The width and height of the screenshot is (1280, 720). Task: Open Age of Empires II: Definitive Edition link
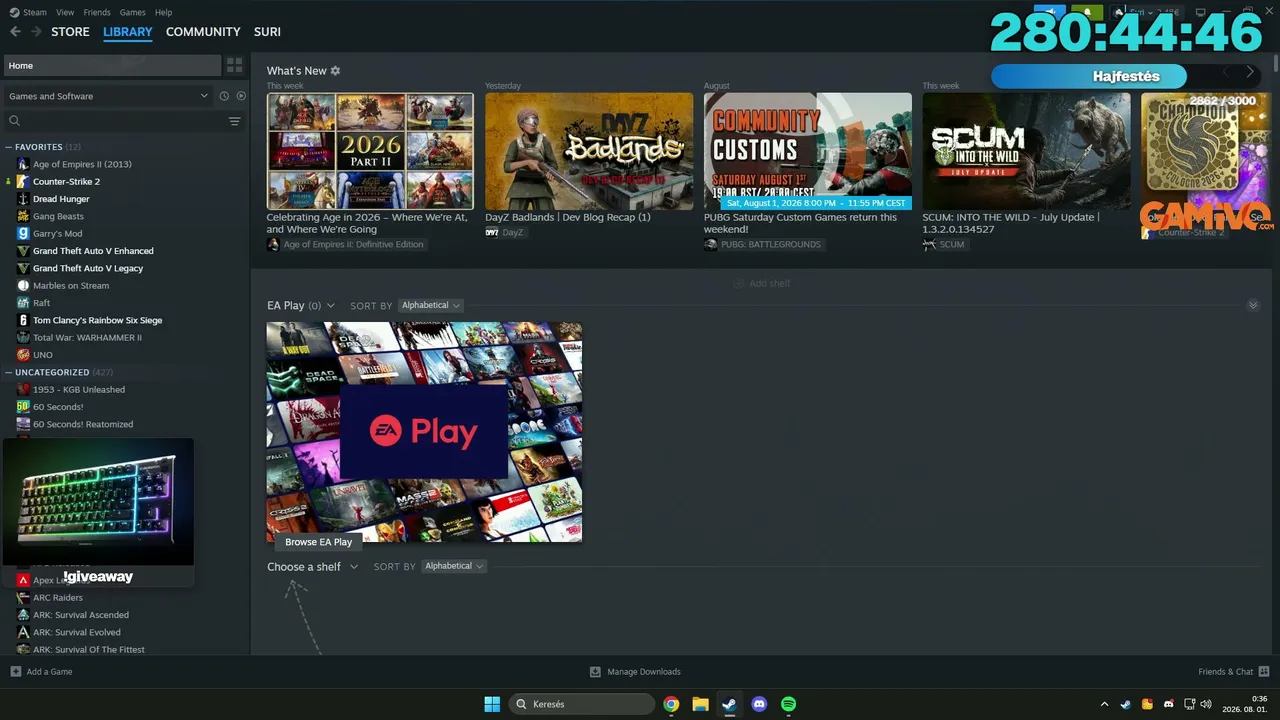coord(345,244)
